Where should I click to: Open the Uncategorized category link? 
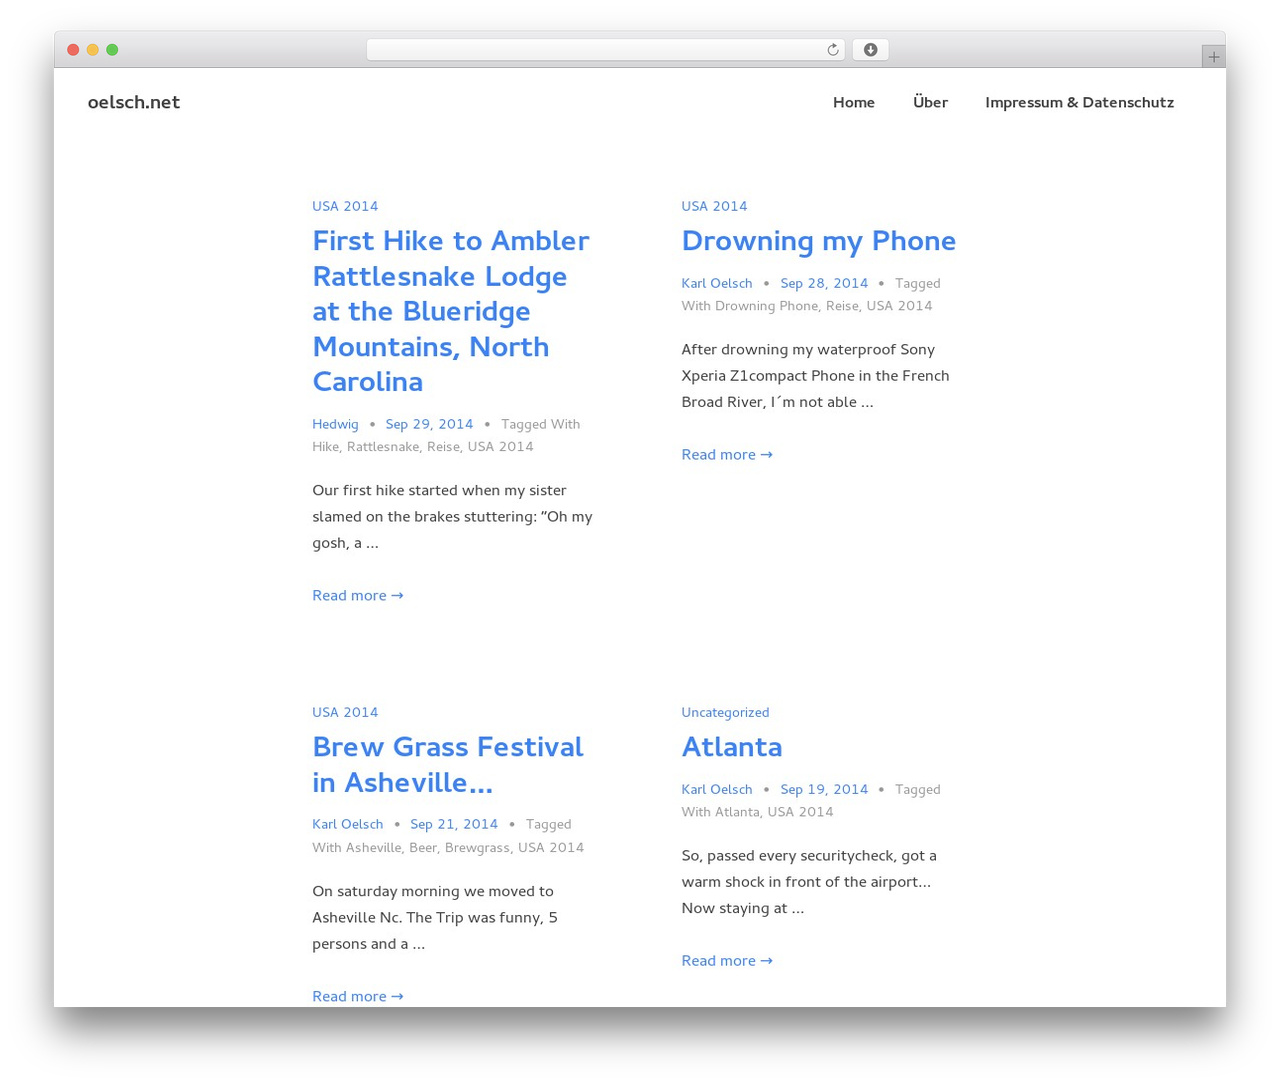725,712
